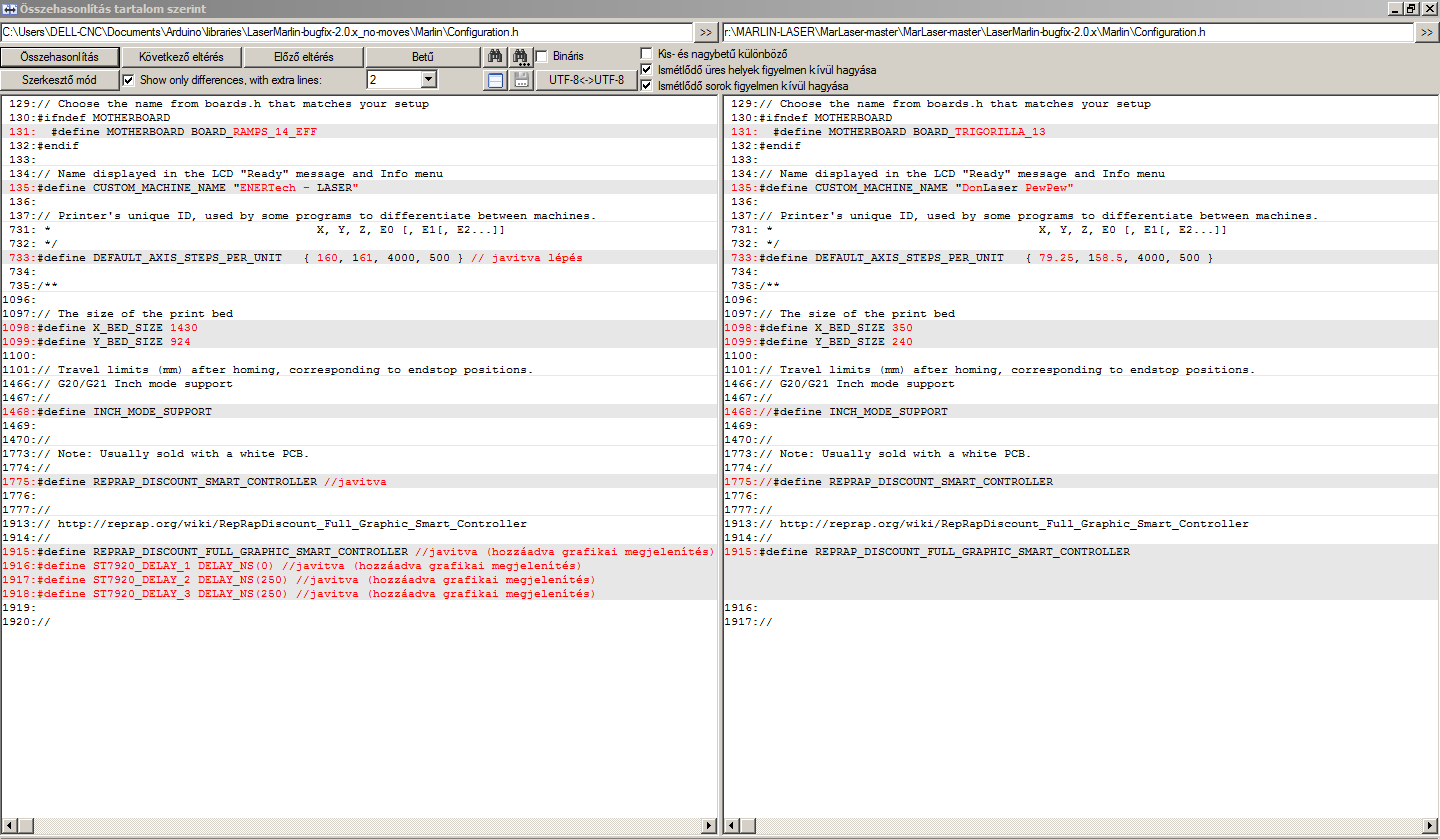The image size is (1440, 839).
Task: Click the UTF-8<->UTF-8 encoding button
Action: (587, 80)
